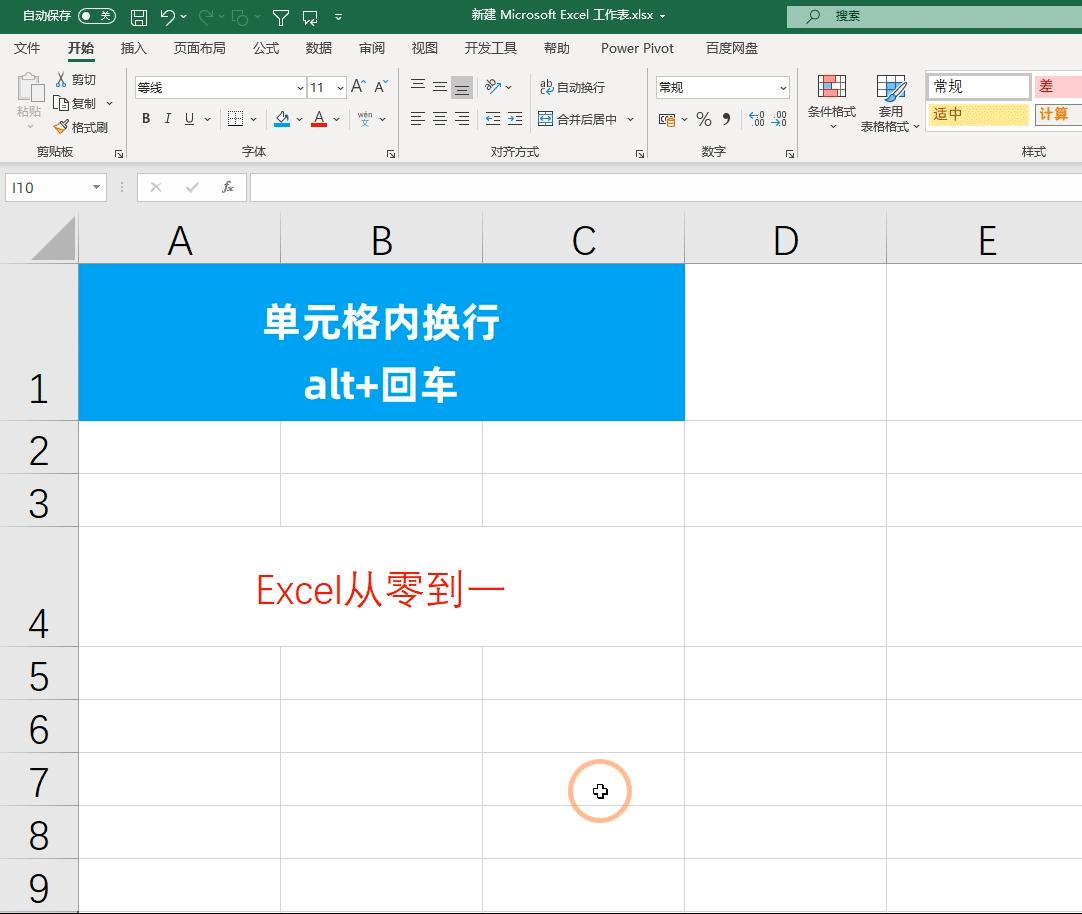Image resolution: width=1082 pixels, height=914 pixels.
Task: Switch to the 数据 ribbon tab
Action: coord(318,47)
